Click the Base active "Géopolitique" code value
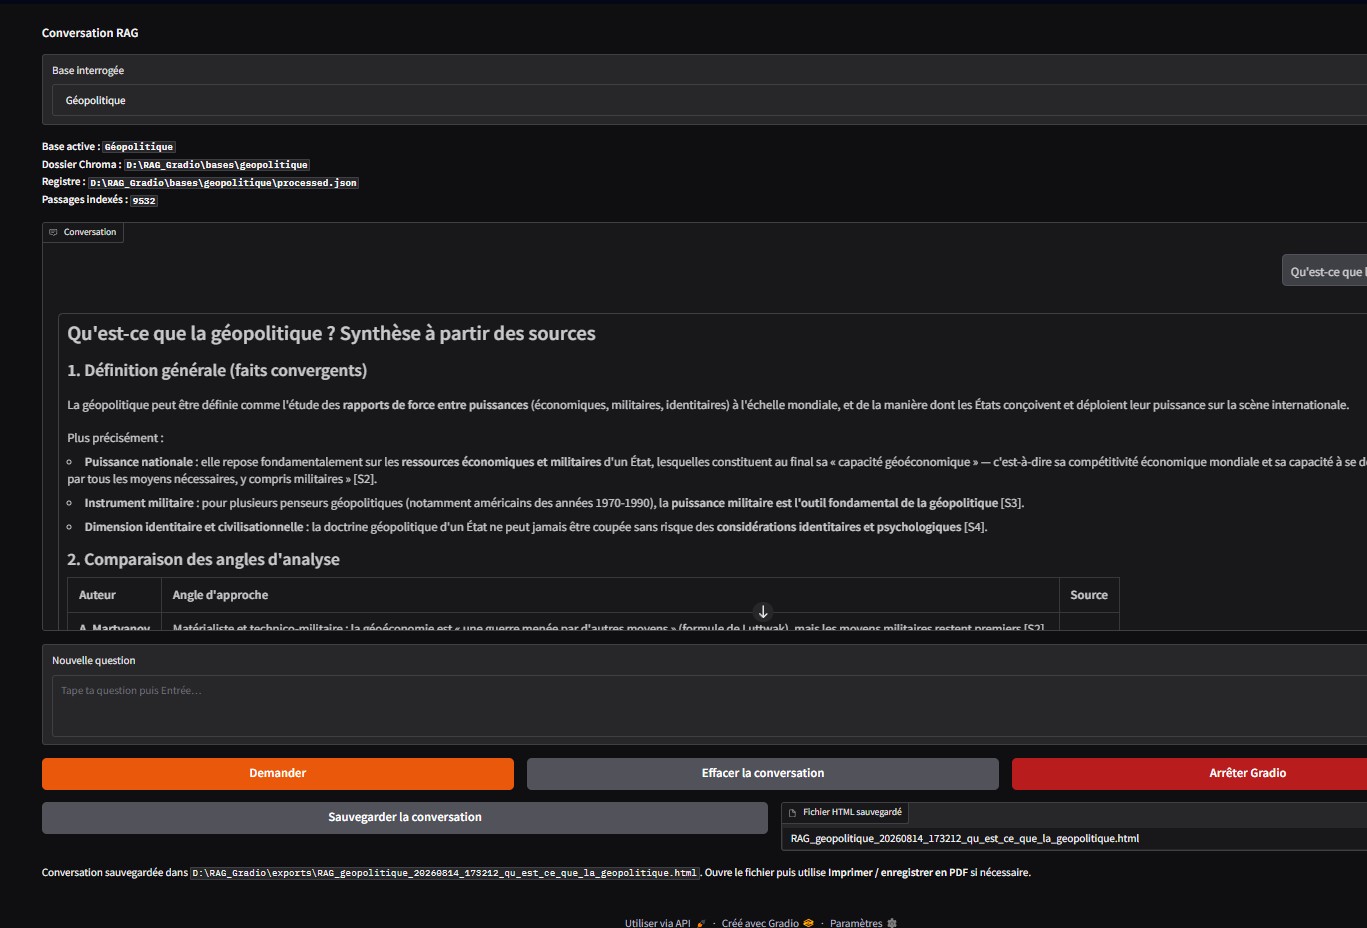 pyautogui.click(x=139, y=147)
